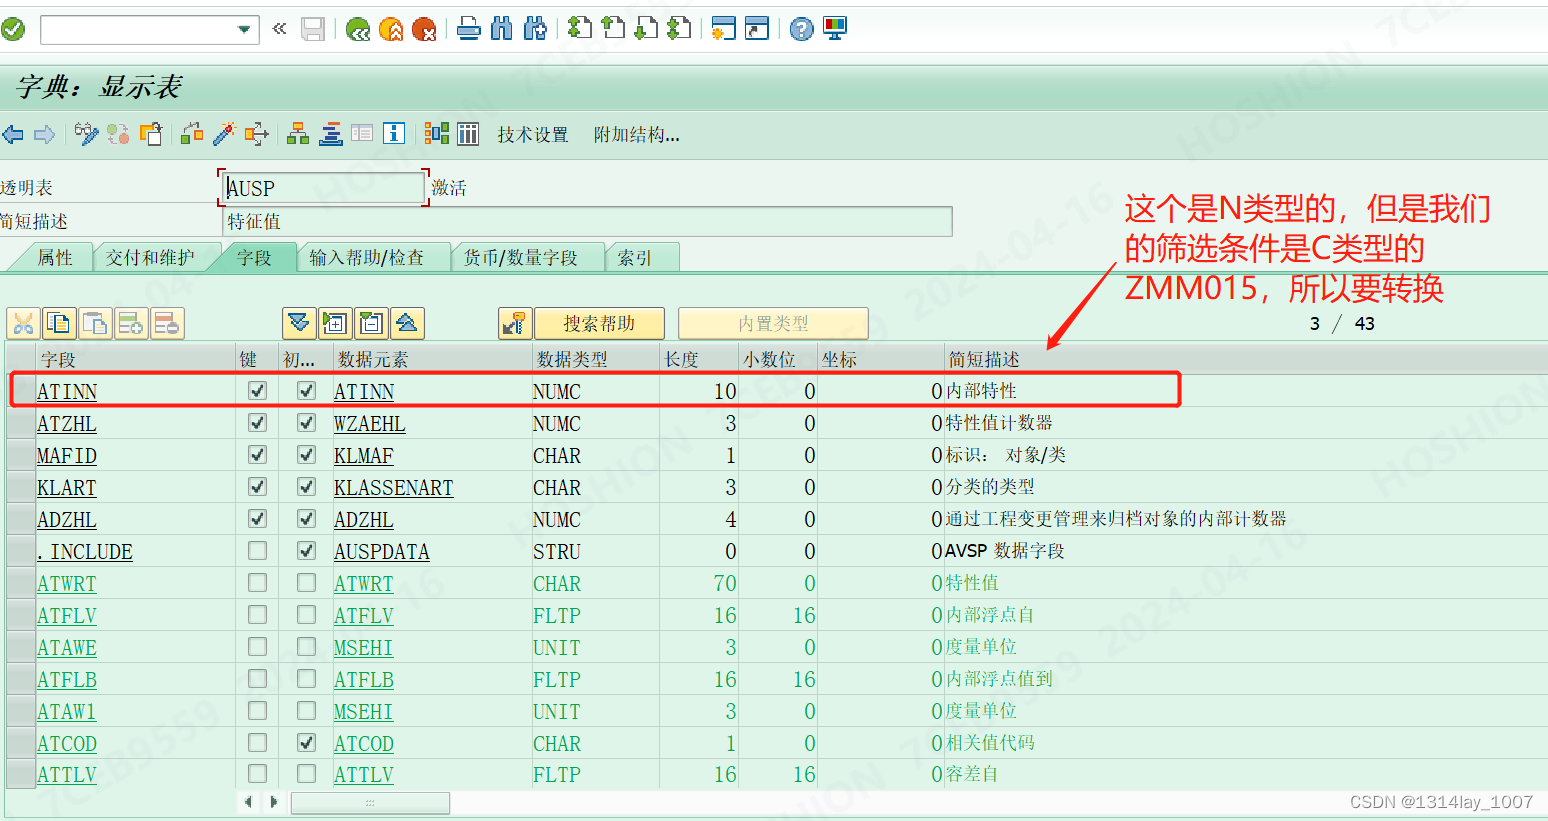Click the foreign key icon
This screenshot has width=1548, height=821.
click(515, 323)
